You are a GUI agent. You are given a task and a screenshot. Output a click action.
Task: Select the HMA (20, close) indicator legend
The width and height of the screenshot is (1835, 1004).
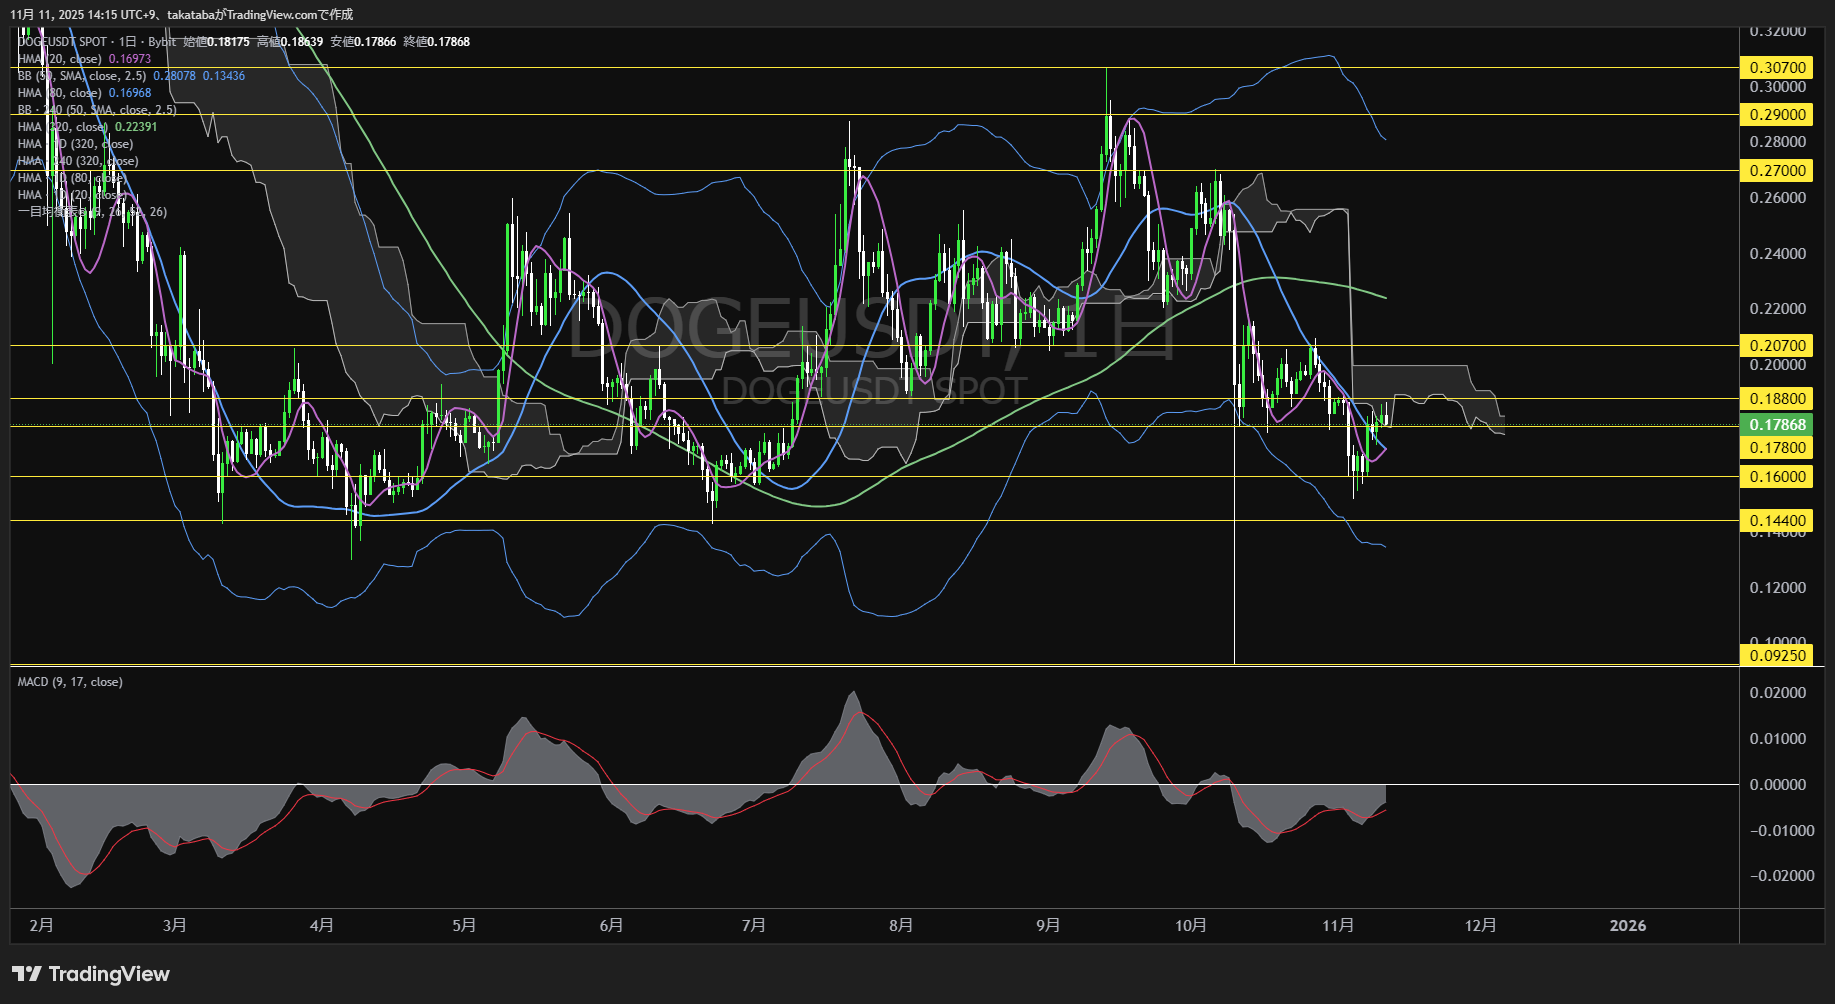coord(60,59)
